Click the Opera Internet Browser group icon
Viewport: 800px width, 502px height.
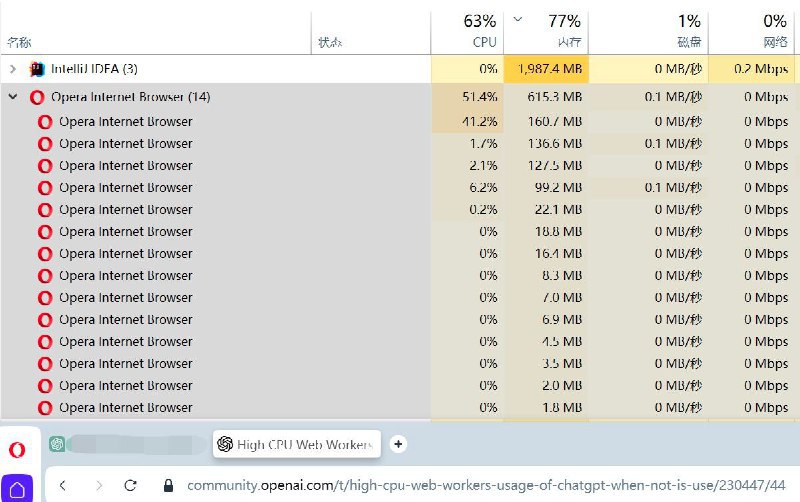click(x=37, y=97)
